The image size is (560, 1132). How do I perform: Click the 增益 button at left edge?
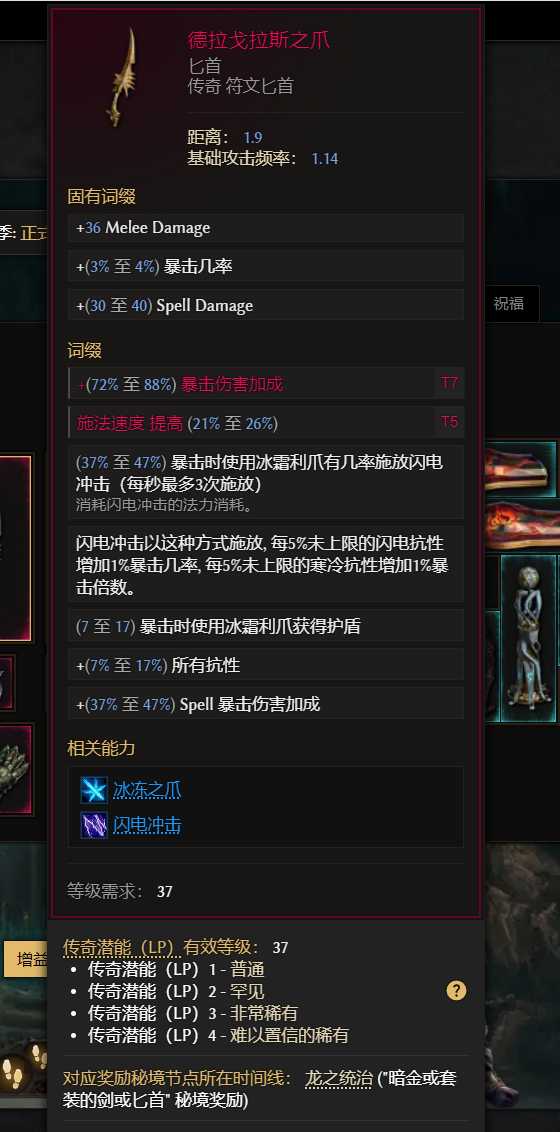26,960
